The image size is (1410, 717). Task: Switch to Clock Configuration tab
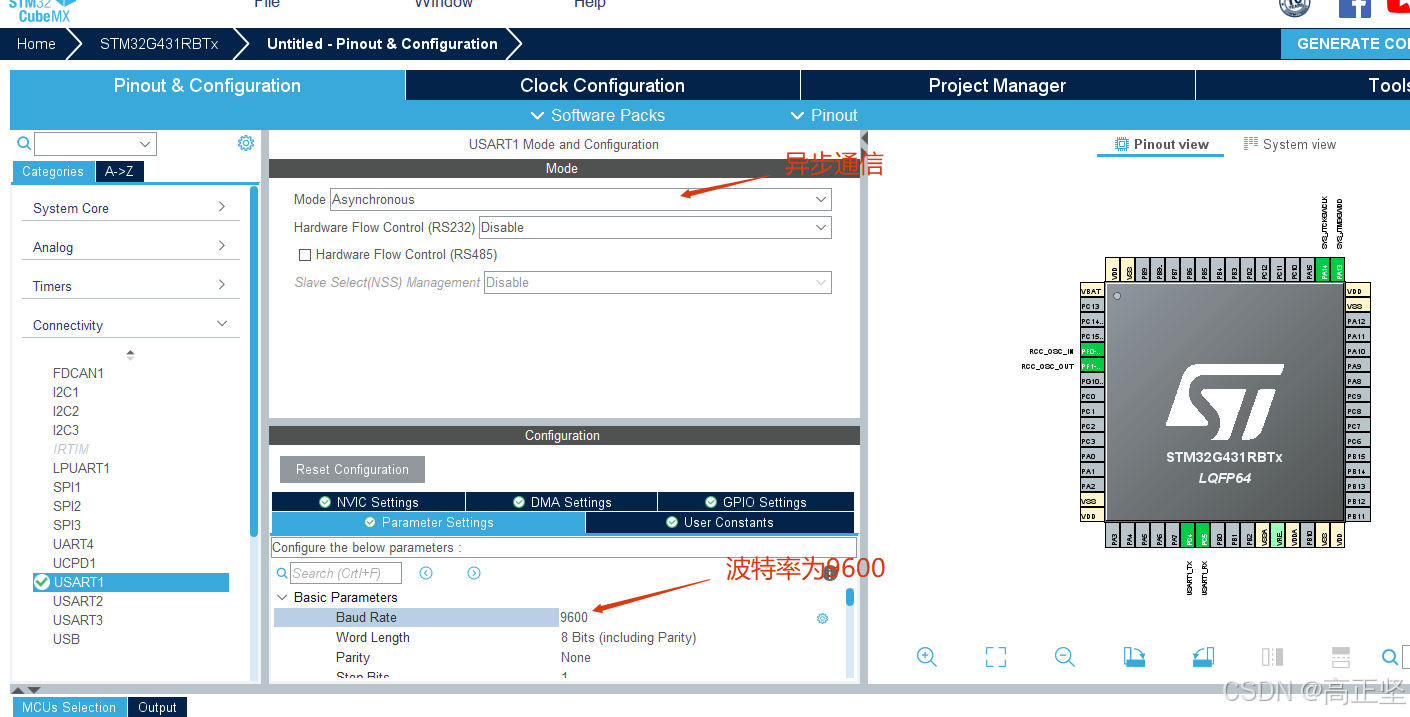[602, 86]
